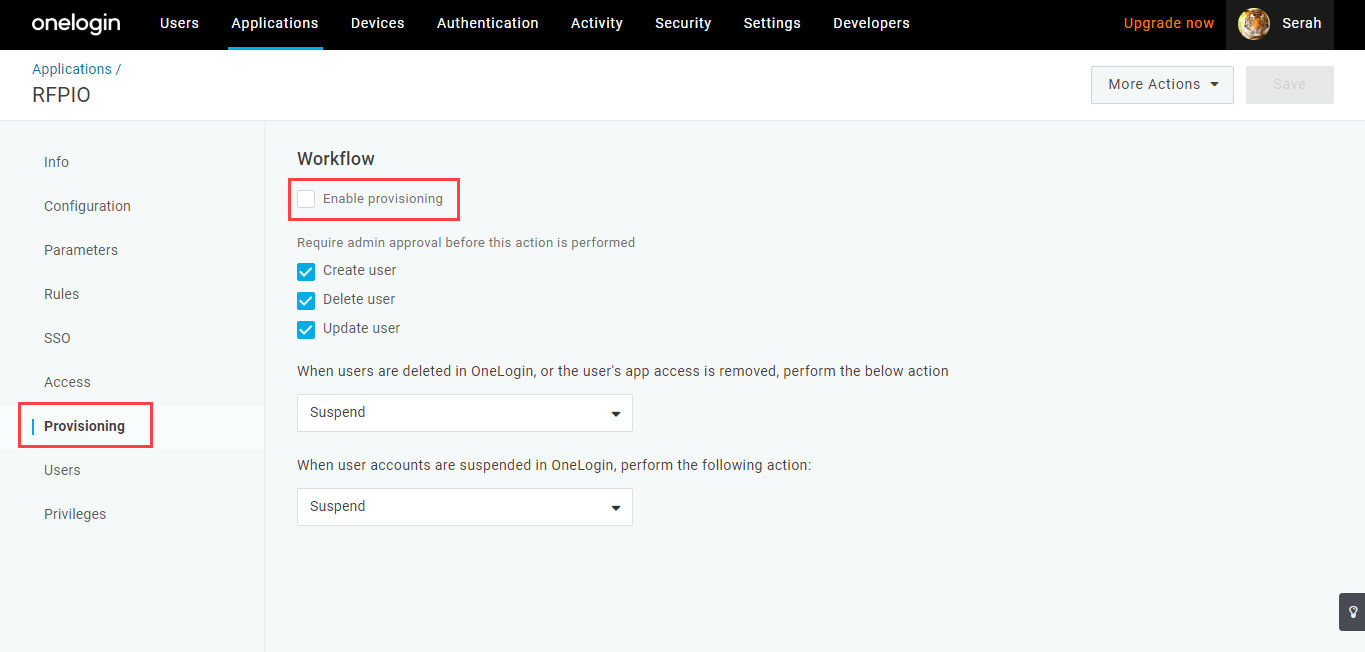The width and height of the screenshot is (1365, 652).
Task: Open the Parameters sidebar tab
Action: click(x=81, y=250)
